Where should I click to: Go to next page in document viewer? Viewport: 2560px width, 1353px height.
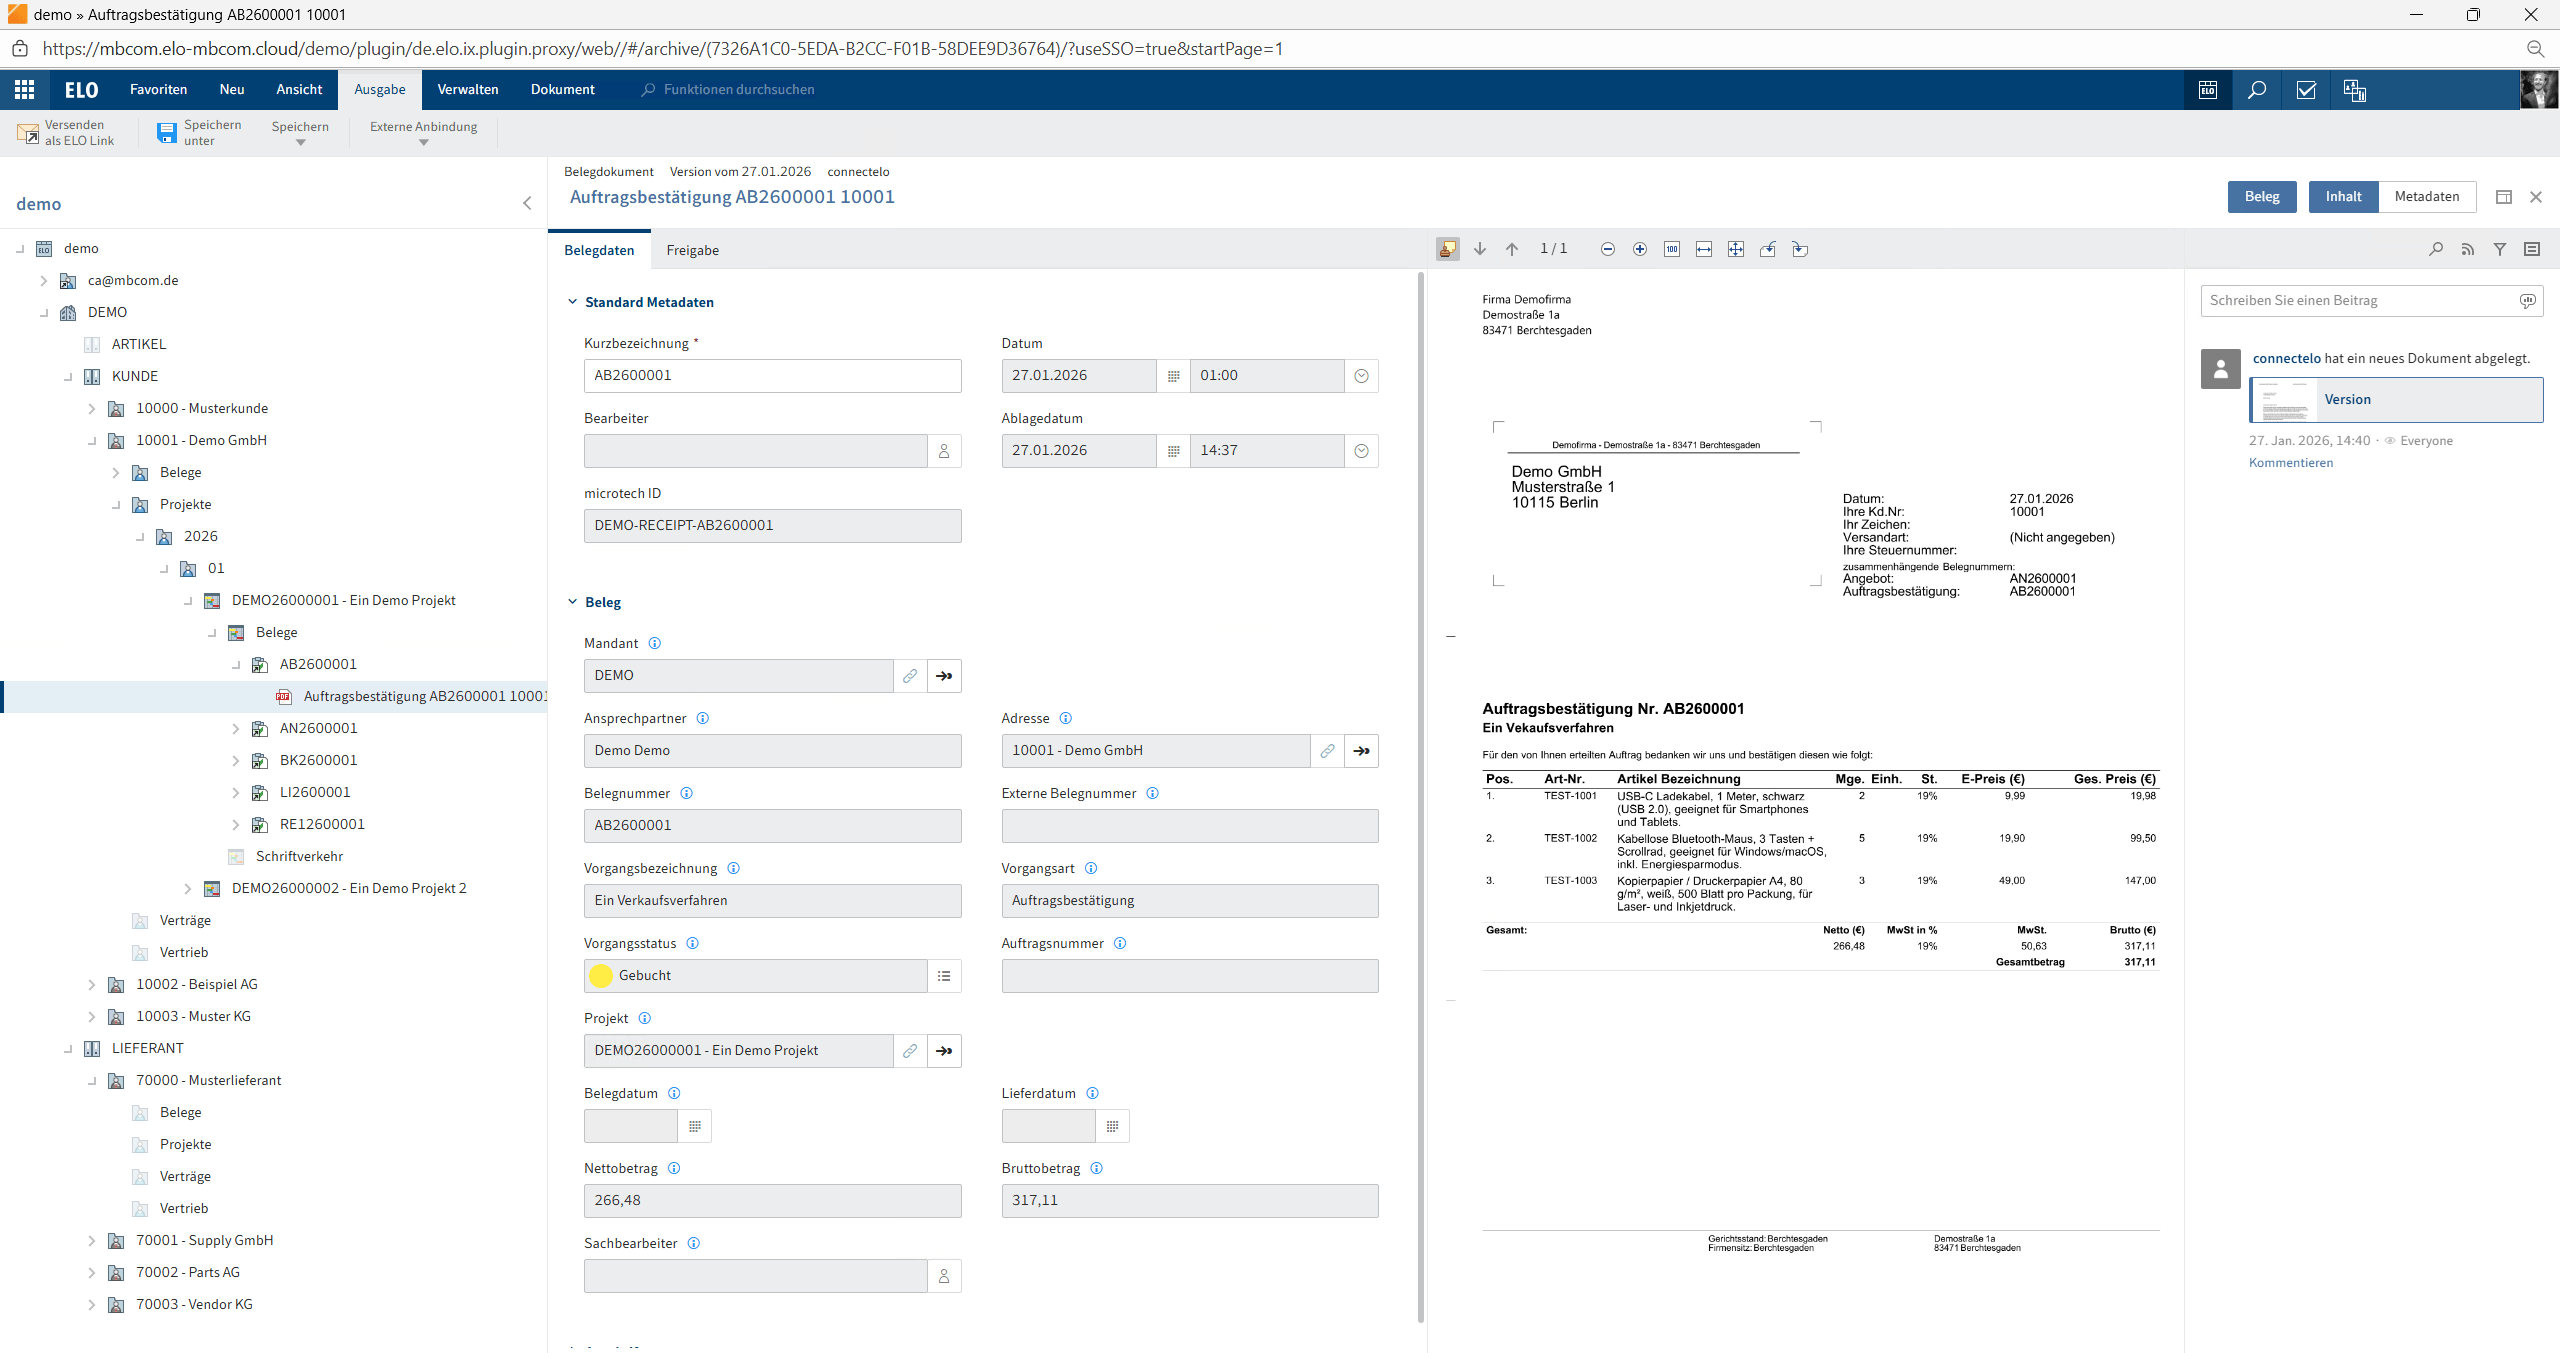point(1480,249)
